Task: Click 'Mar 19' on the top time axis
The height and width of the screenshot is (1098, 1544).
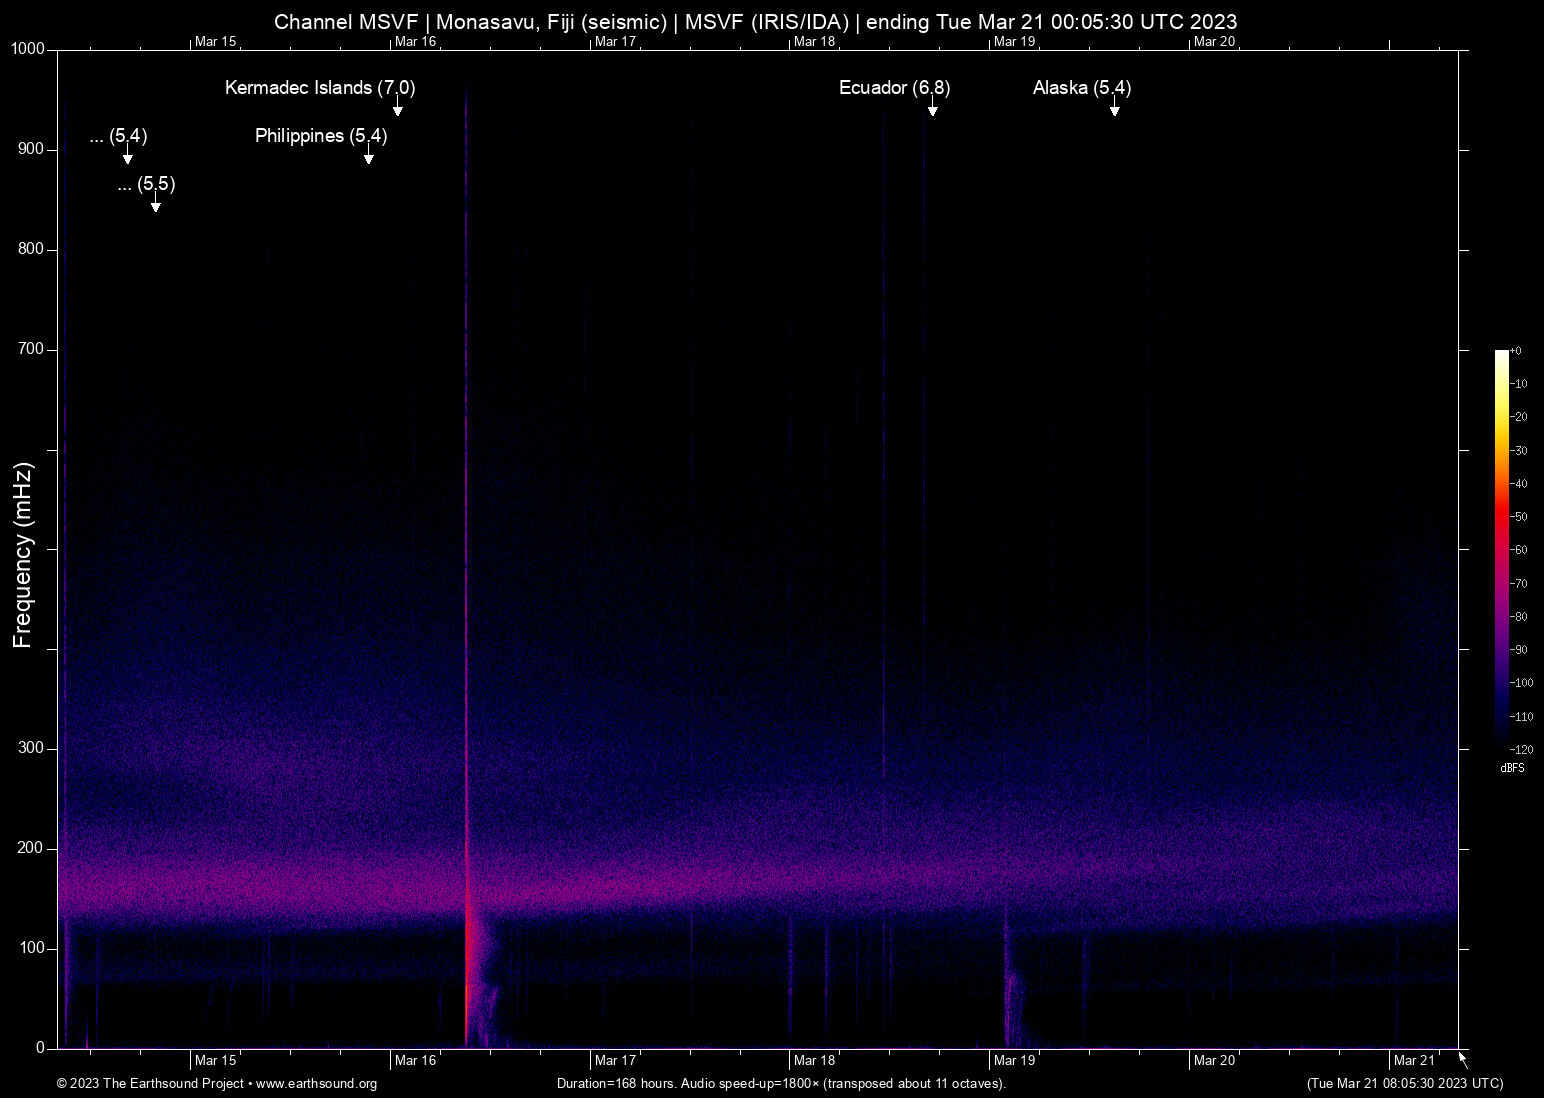Action: [x=1015, y=42]
